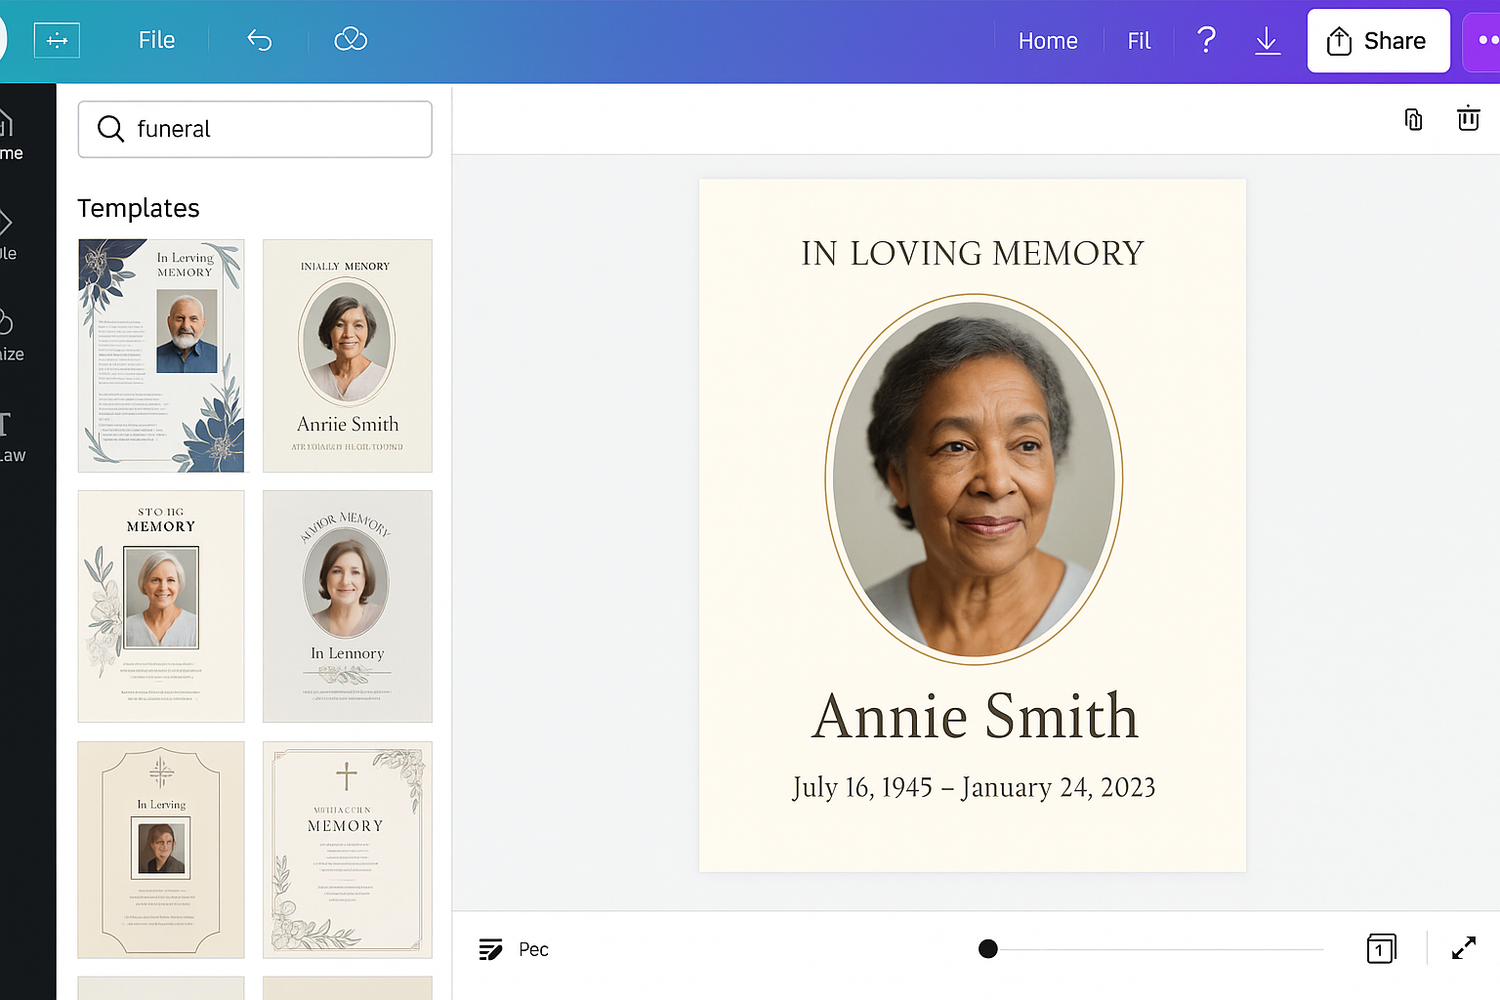Pick the cross MEMORY template
1500x1000 pixels.
pyautogui.click(x=347, y=850)
